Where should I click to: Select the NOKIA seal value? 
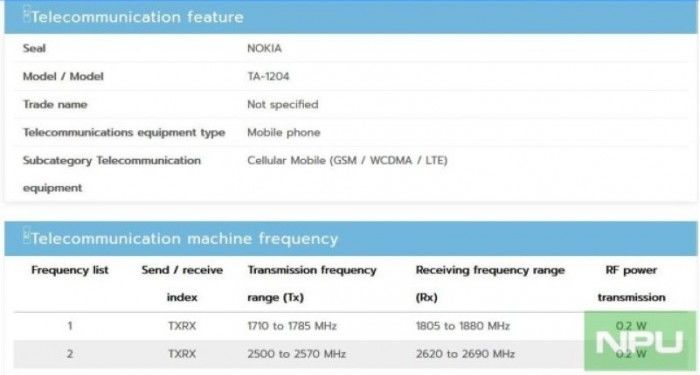264,48
